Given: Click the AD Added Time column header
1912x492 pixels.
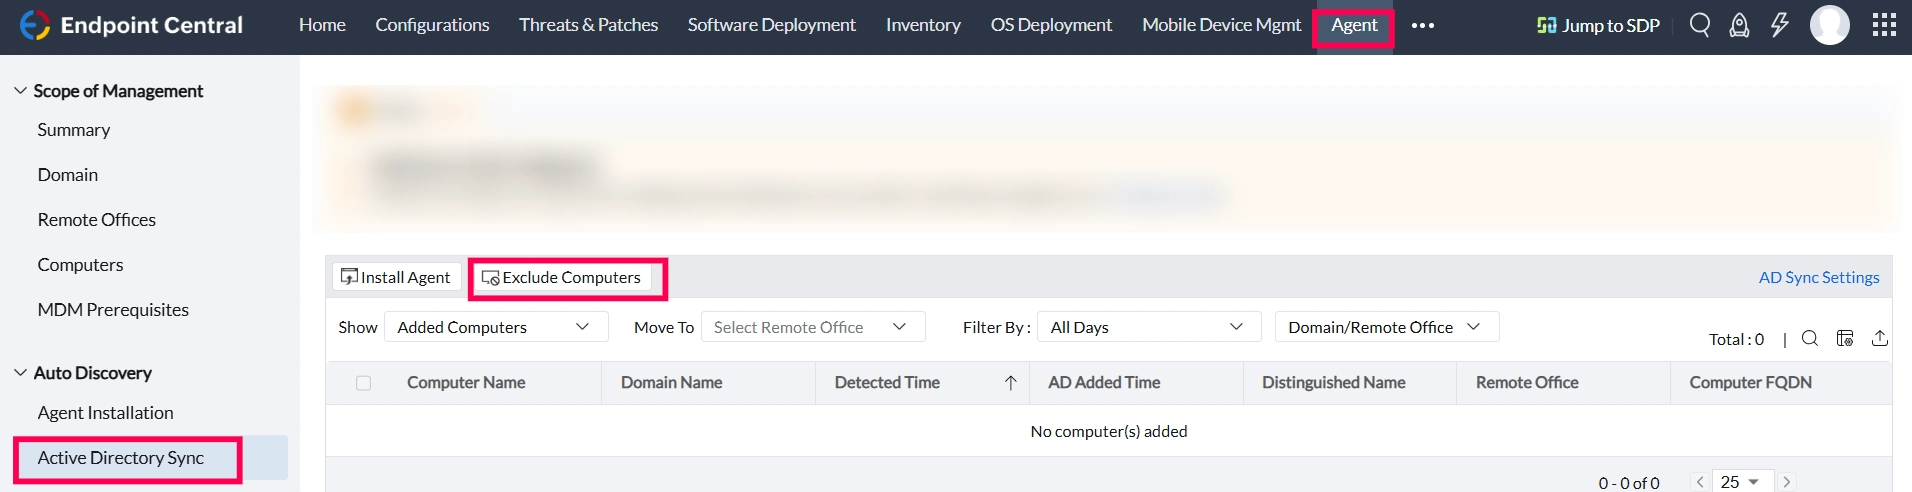Looking at the screenshot, I should click(1104, 383).
